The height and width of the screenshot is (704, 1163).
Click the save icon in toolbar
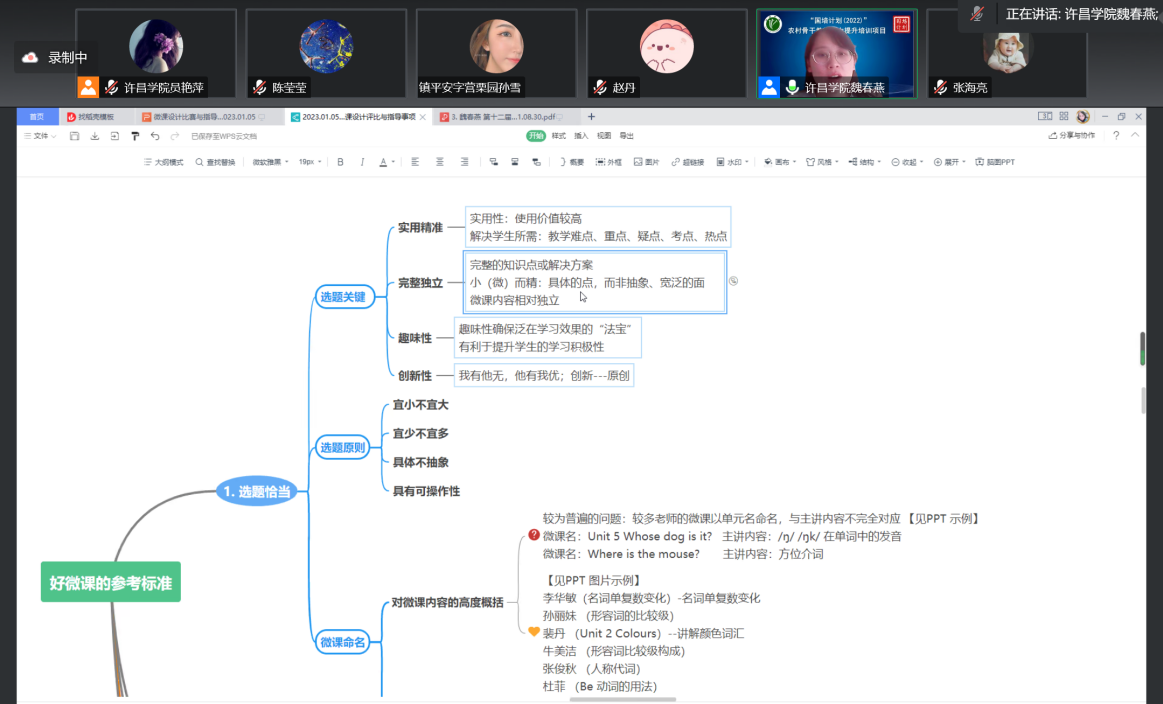pos(75,136)
